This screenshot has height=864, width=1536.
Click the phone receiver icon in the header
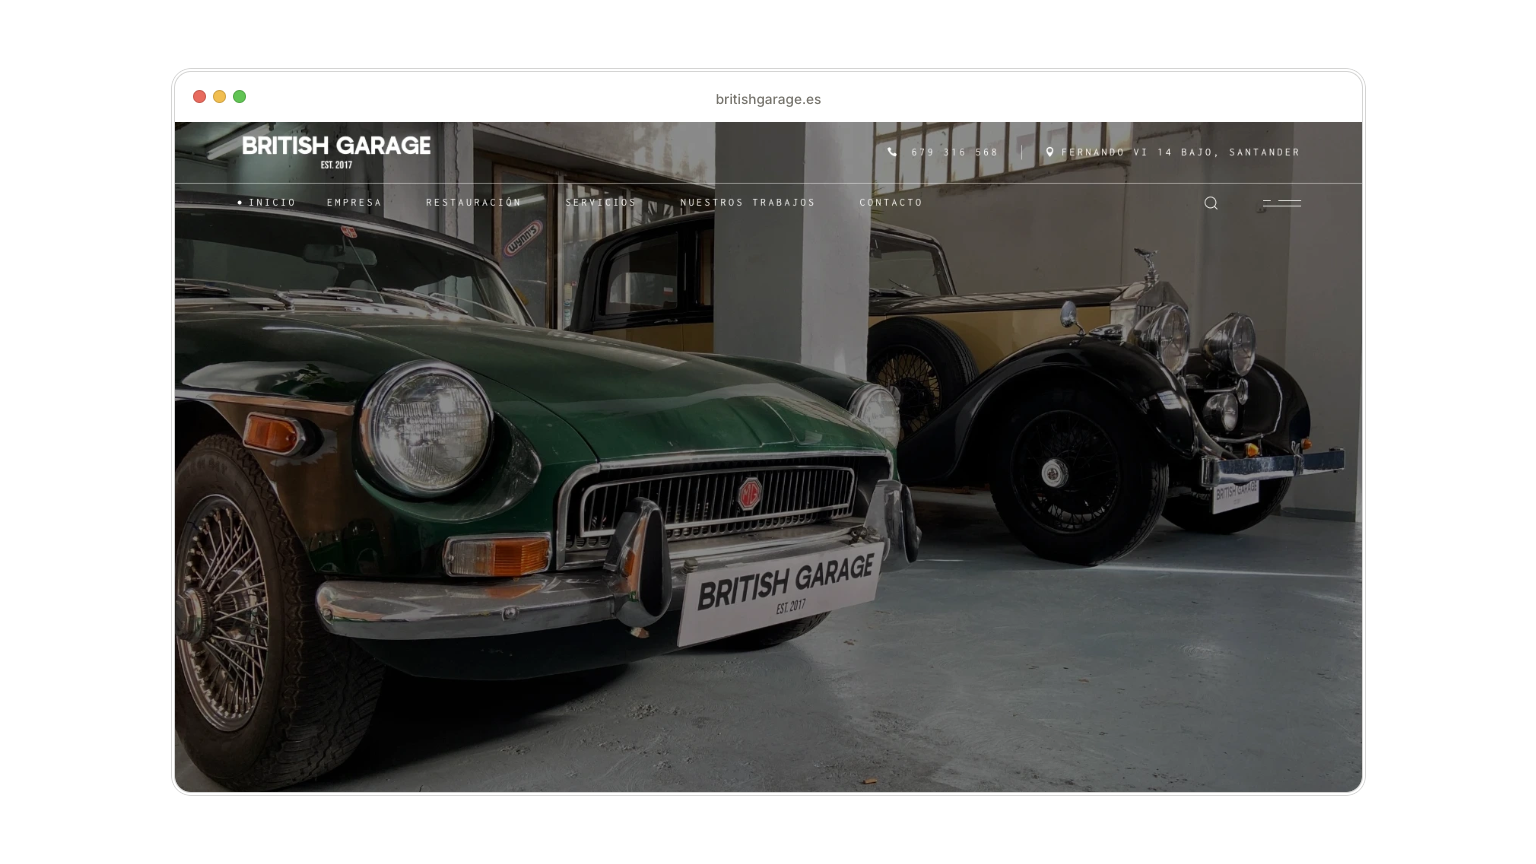[893, 152]
